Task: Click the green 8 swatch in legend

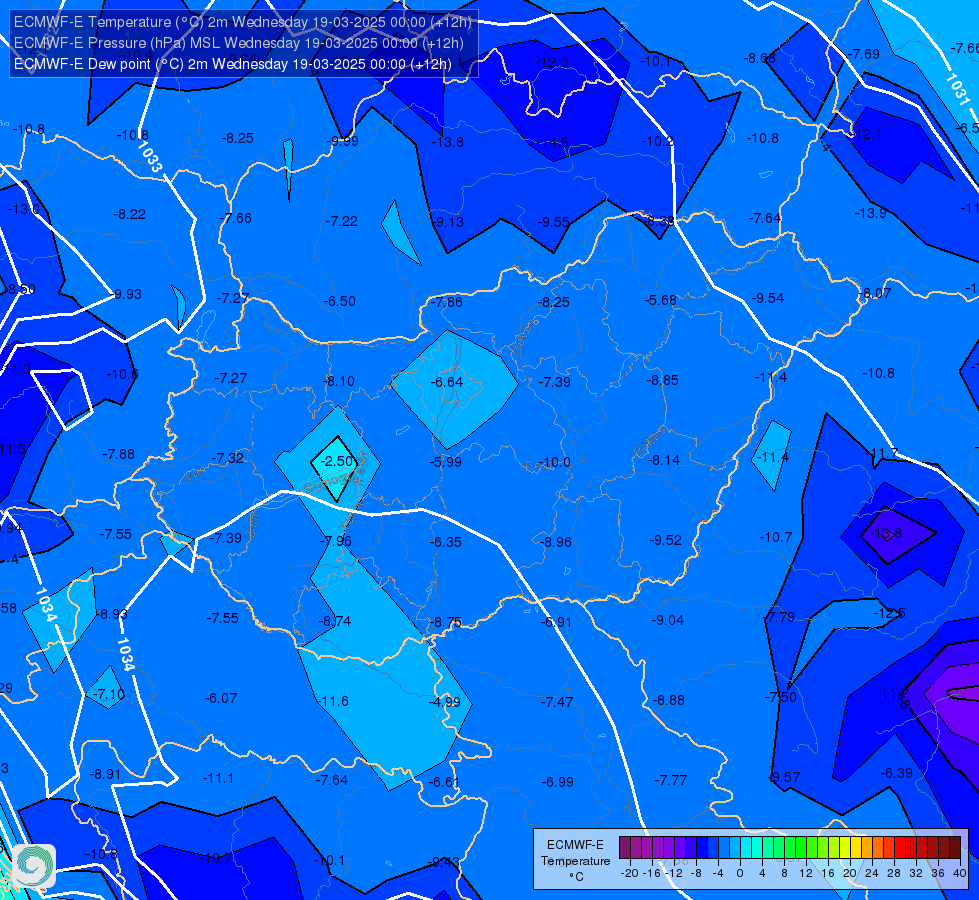Action: pyautogui.click(x=779, y=848)
